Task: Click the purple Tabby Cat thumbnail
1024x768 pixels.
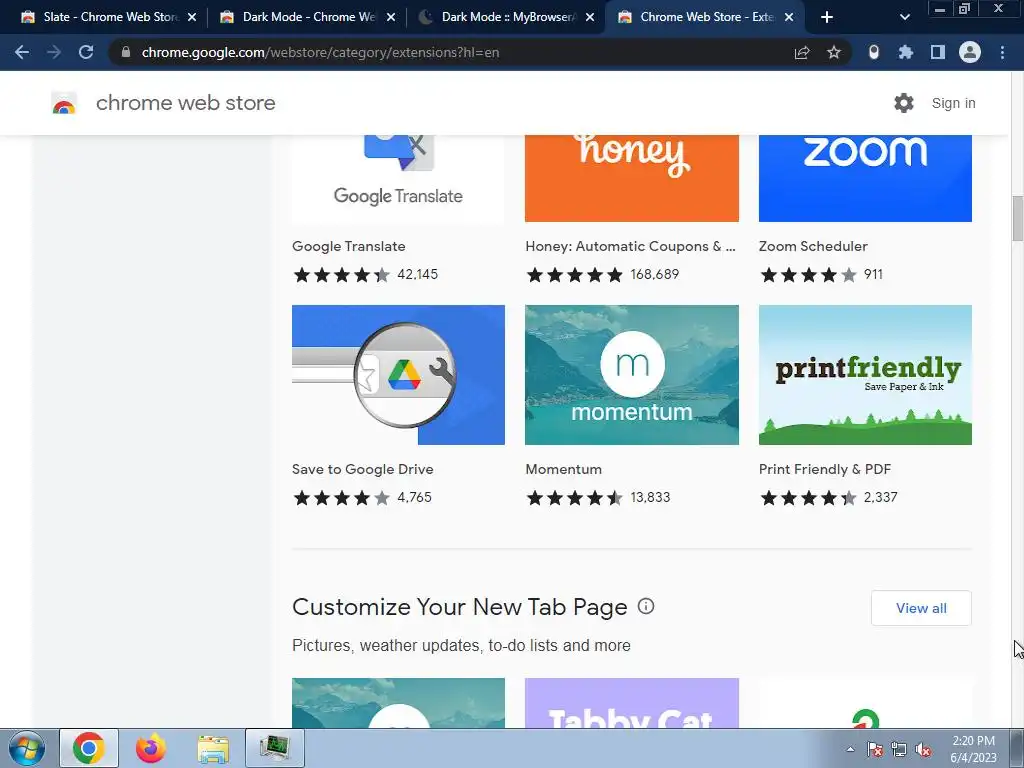Action: pos(632,703)
